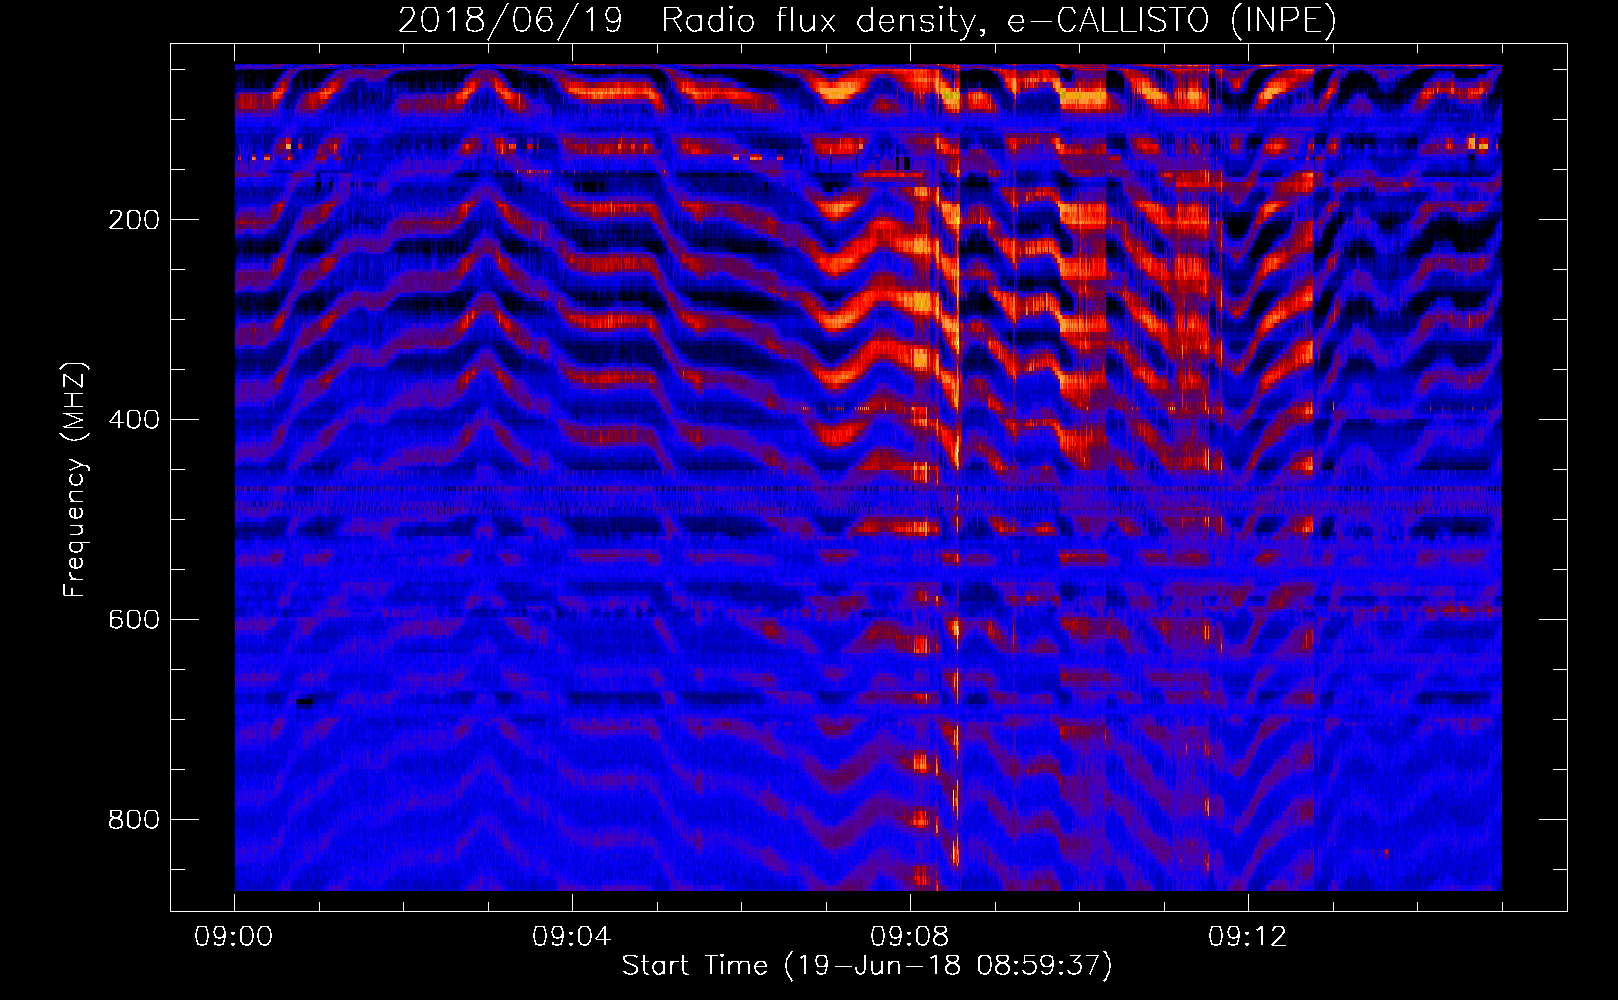Click the 09:00 time tick label
1618x1000 pixels.
coord(234,937)
